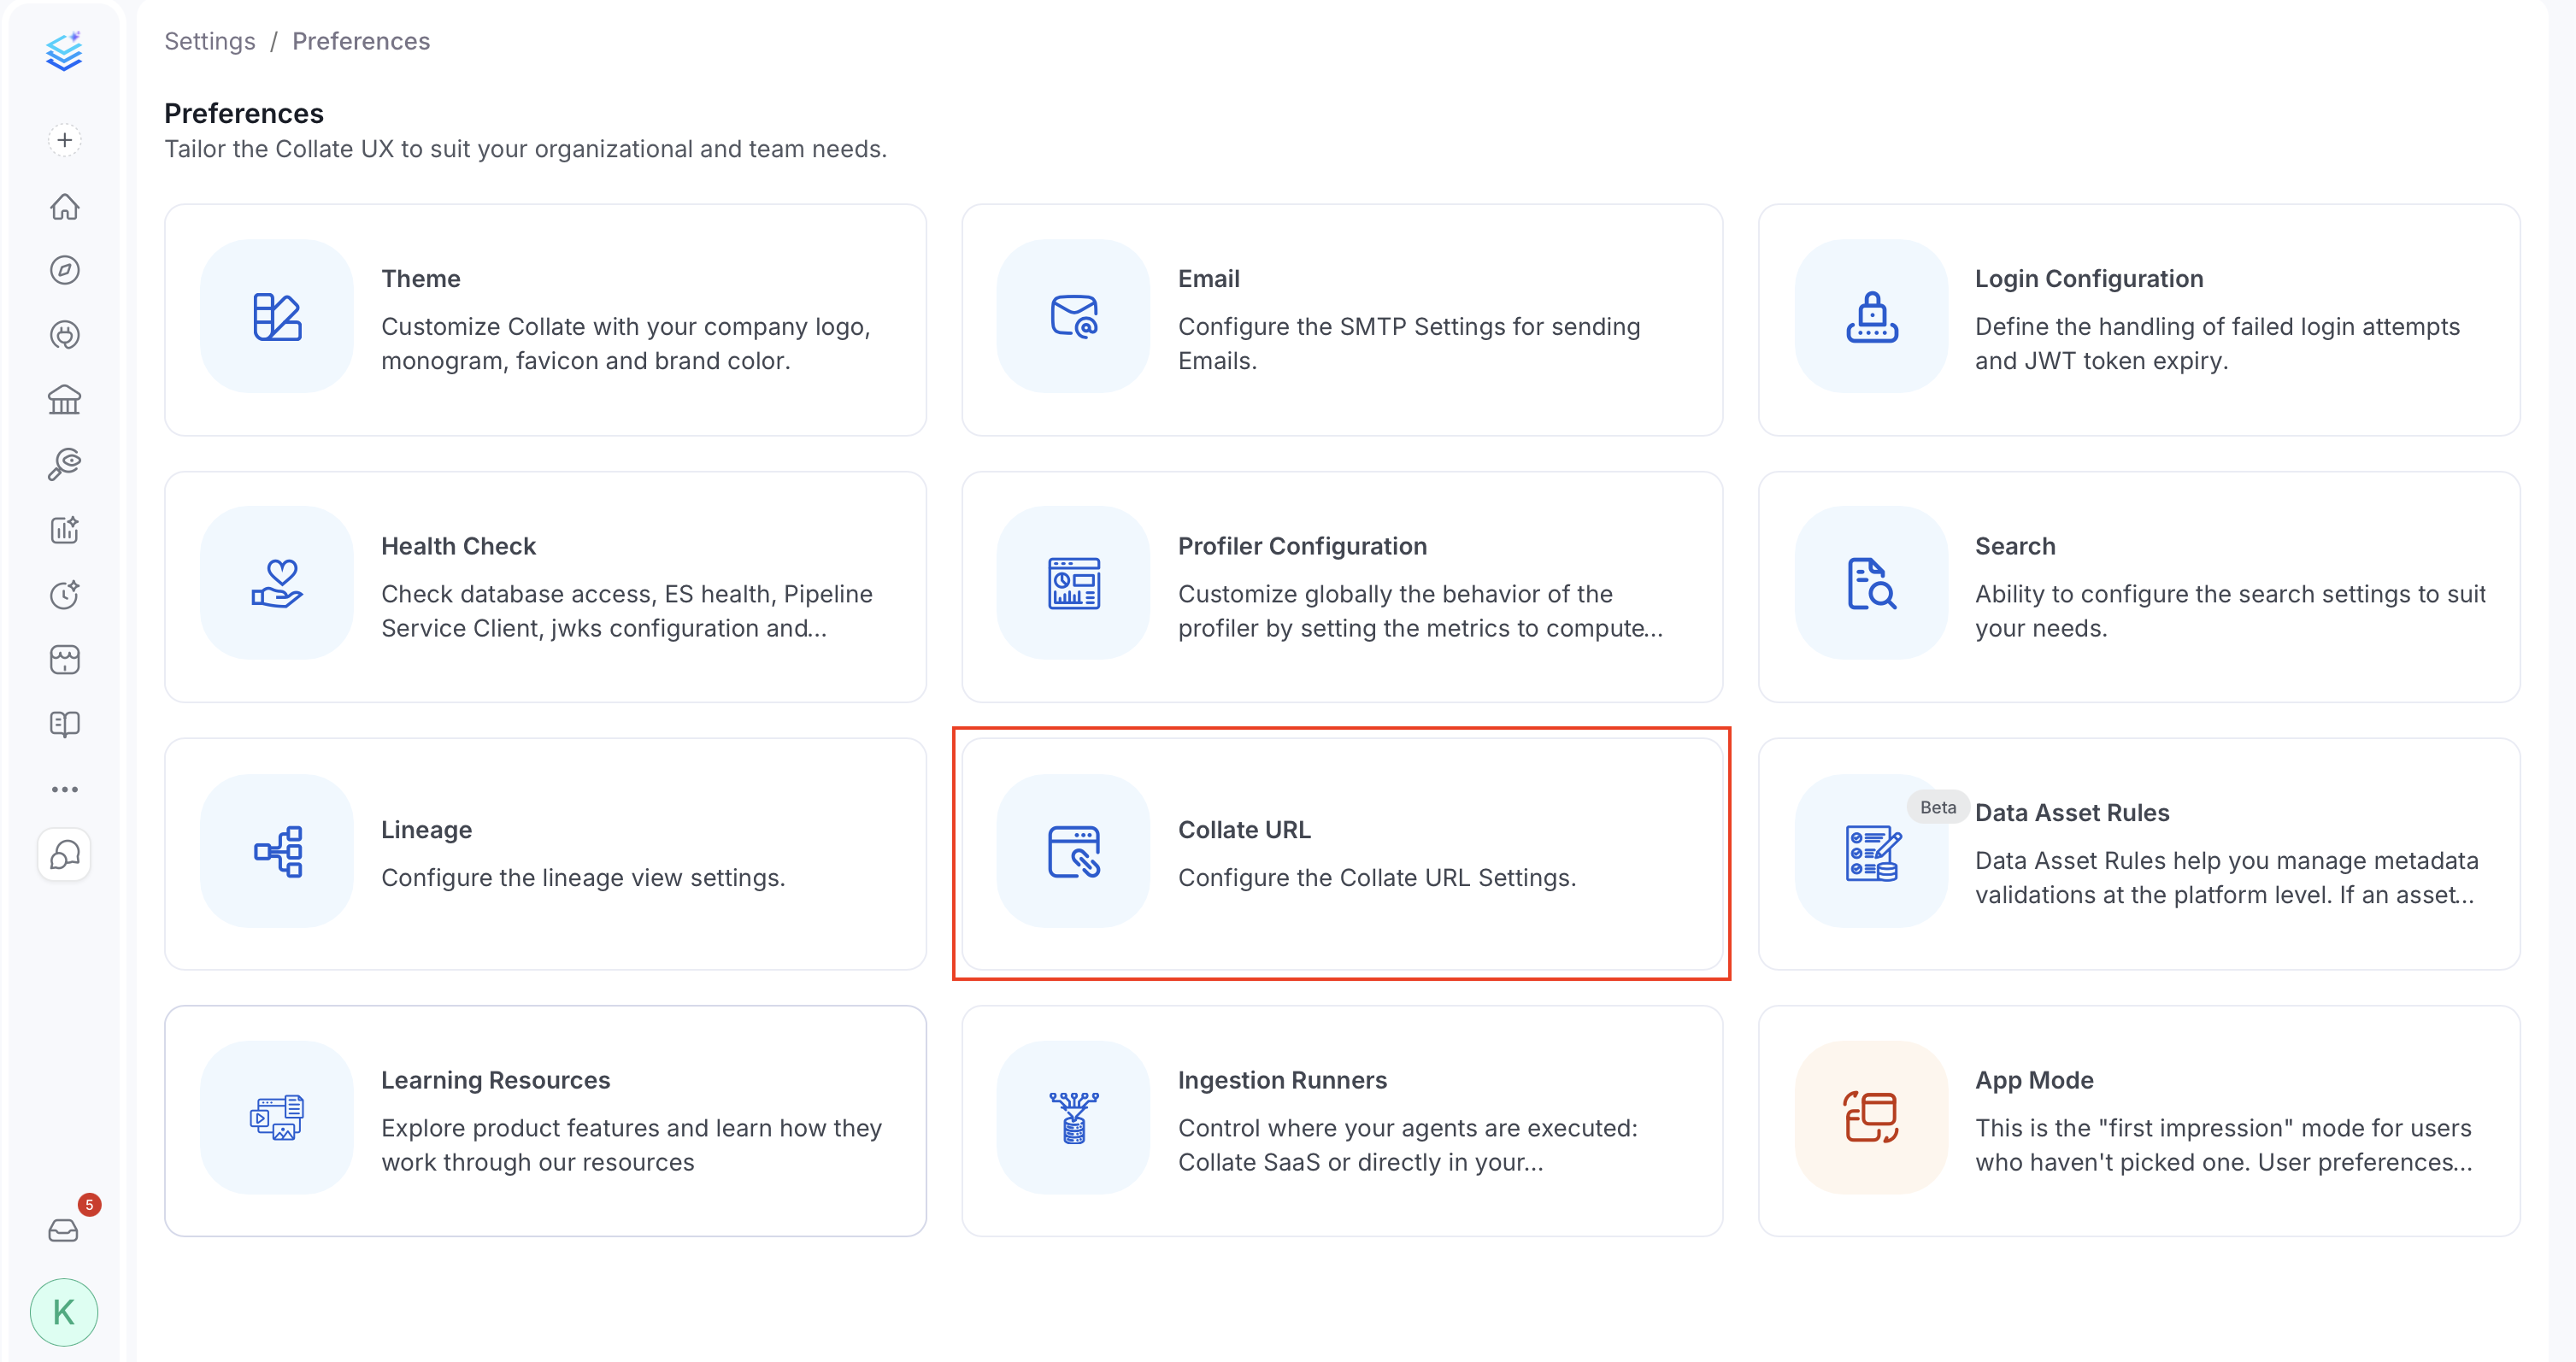Click the Data Asset Rules checklist icon
This screenshot has height=1362, width=2576.
[x=1872, y=851]
